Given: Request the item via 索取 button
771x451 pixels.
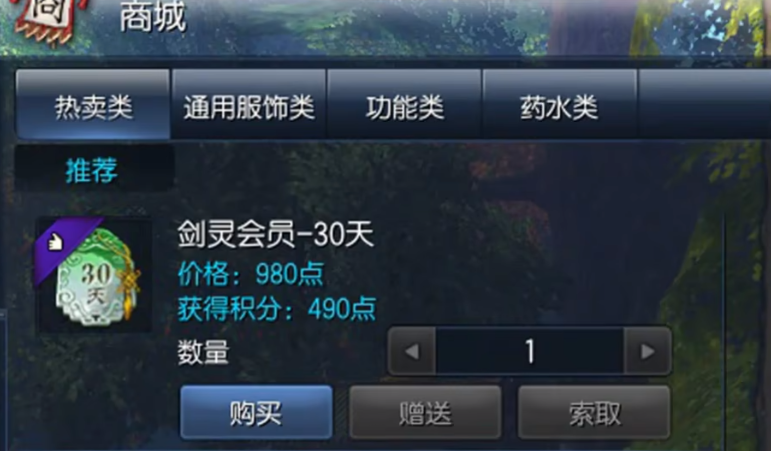Looking at the screenshot, I should pos(594,412).
